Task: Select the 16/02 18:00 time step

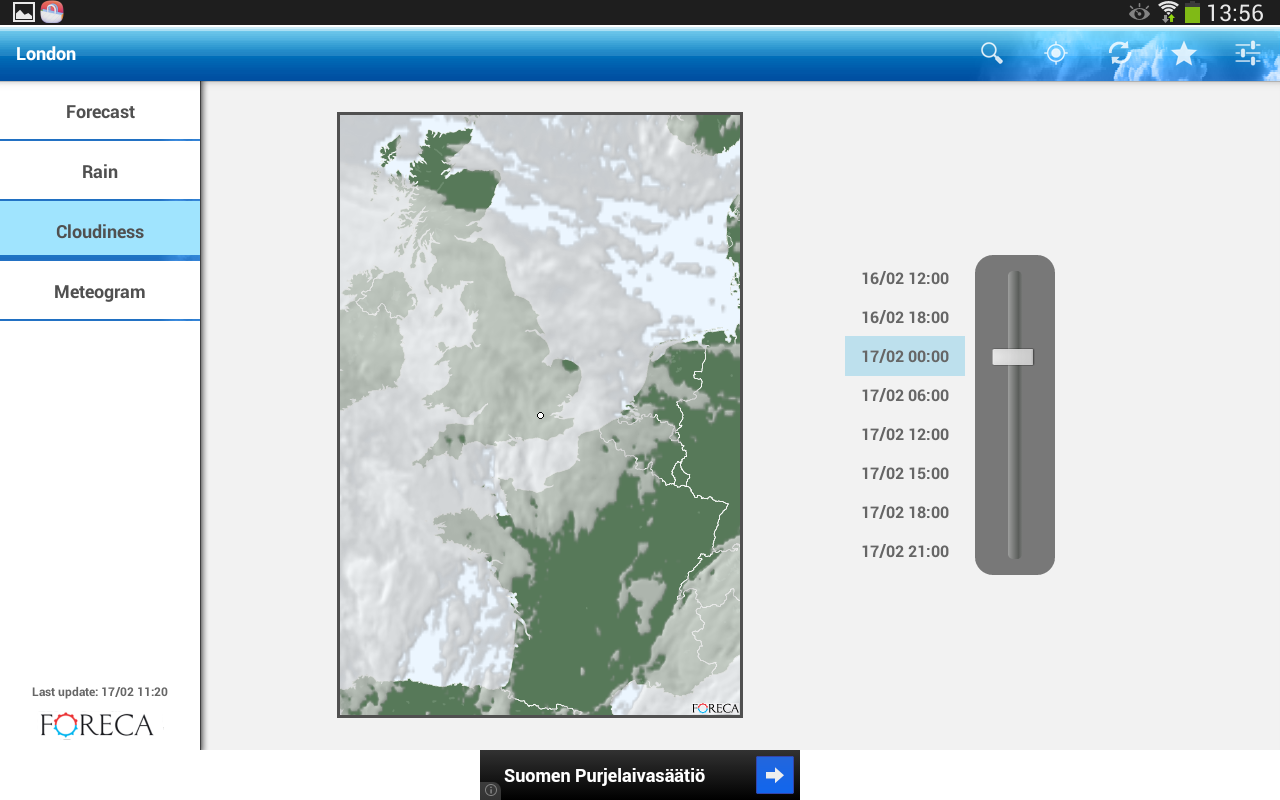Action: coord(905,317)
